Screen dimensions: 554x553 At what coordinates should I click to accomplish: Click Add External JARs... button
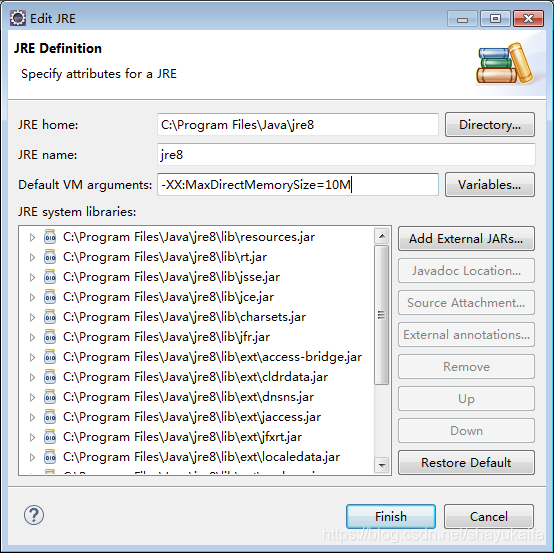pyautogui.click(x=466, y=239)
